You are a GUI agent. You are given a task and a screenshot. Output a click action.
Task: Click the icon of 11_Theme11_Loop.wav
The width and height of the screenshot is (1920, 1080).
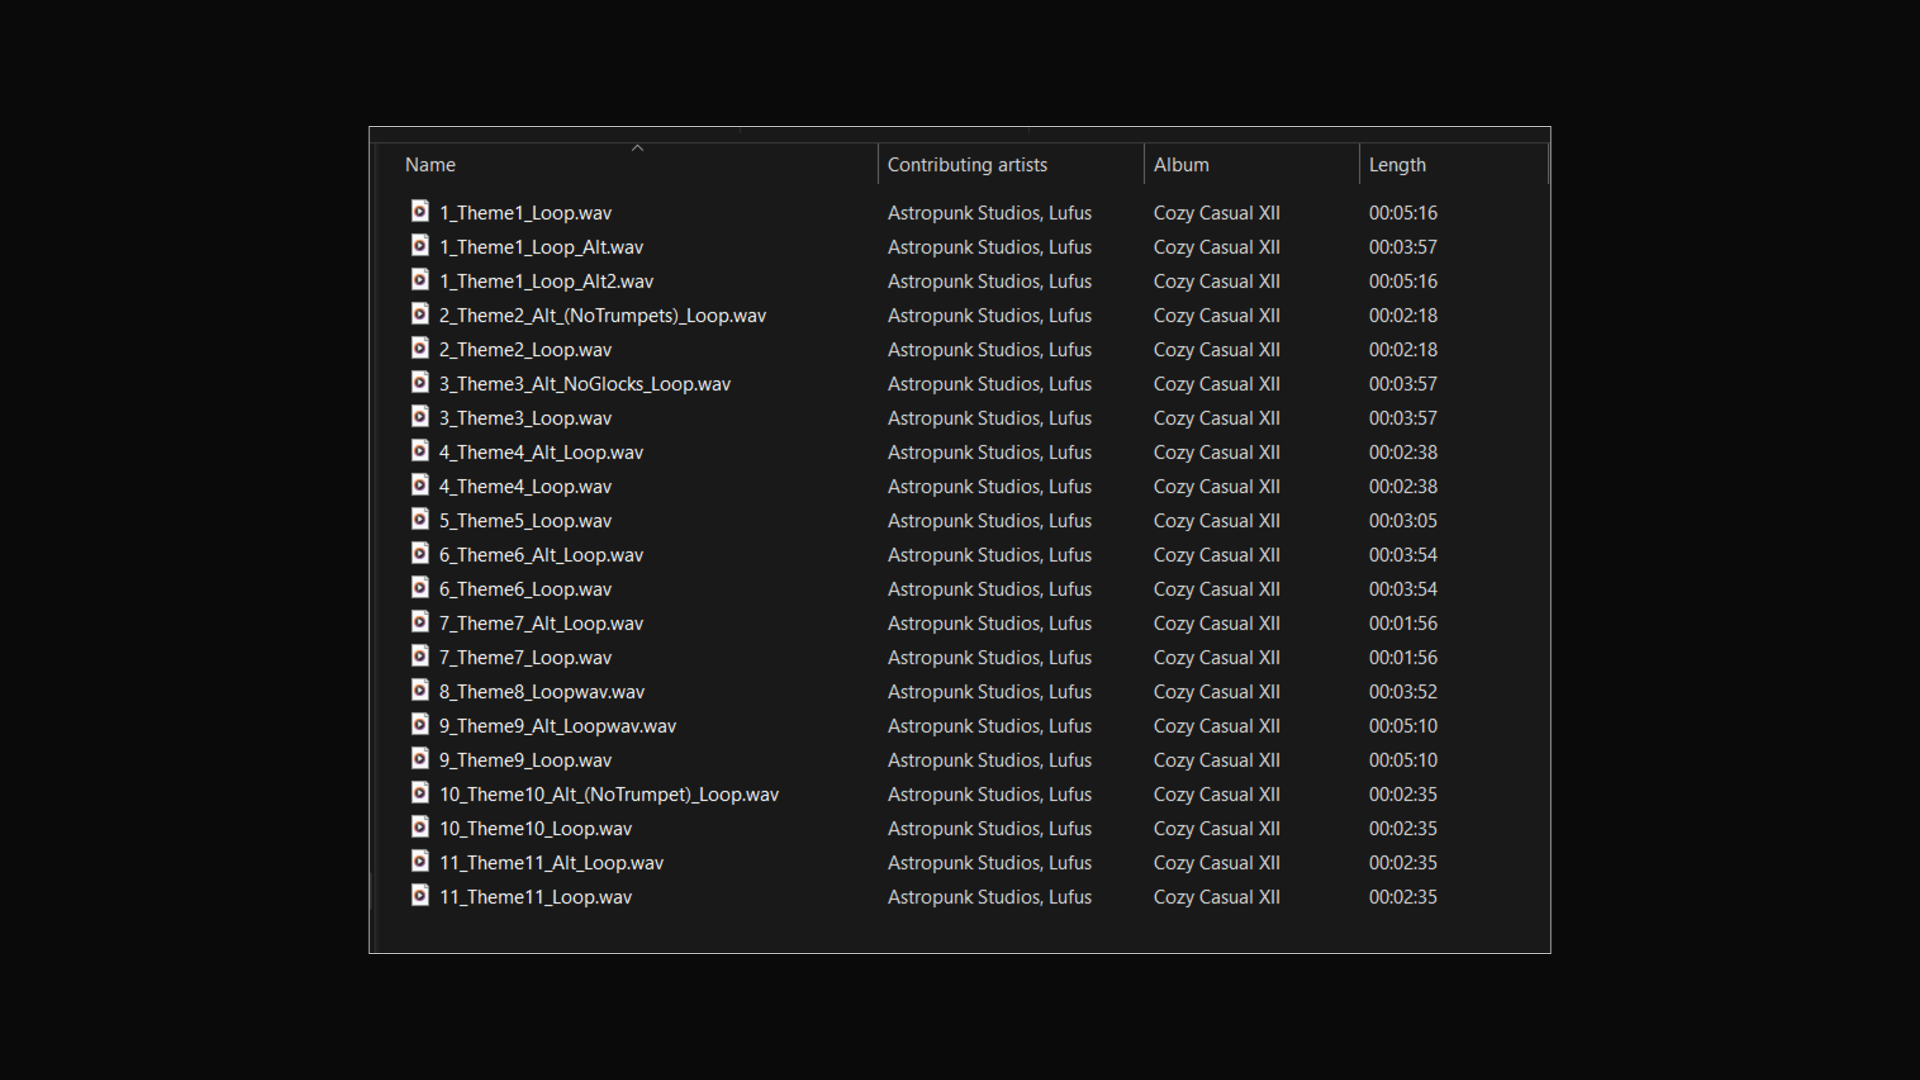(x=420, y=895)
